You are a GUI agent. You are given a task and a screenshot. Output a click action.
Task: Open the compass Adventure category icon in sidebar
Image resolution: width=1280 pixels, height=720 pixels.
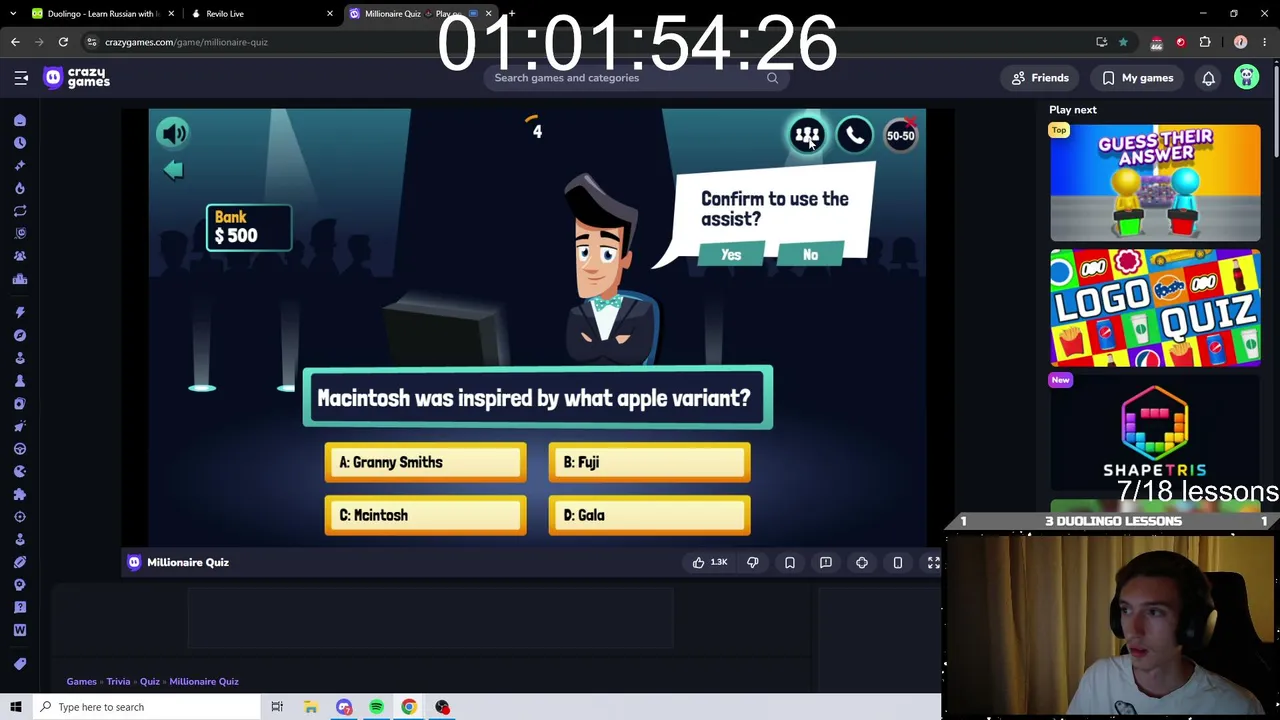point(19,335)
